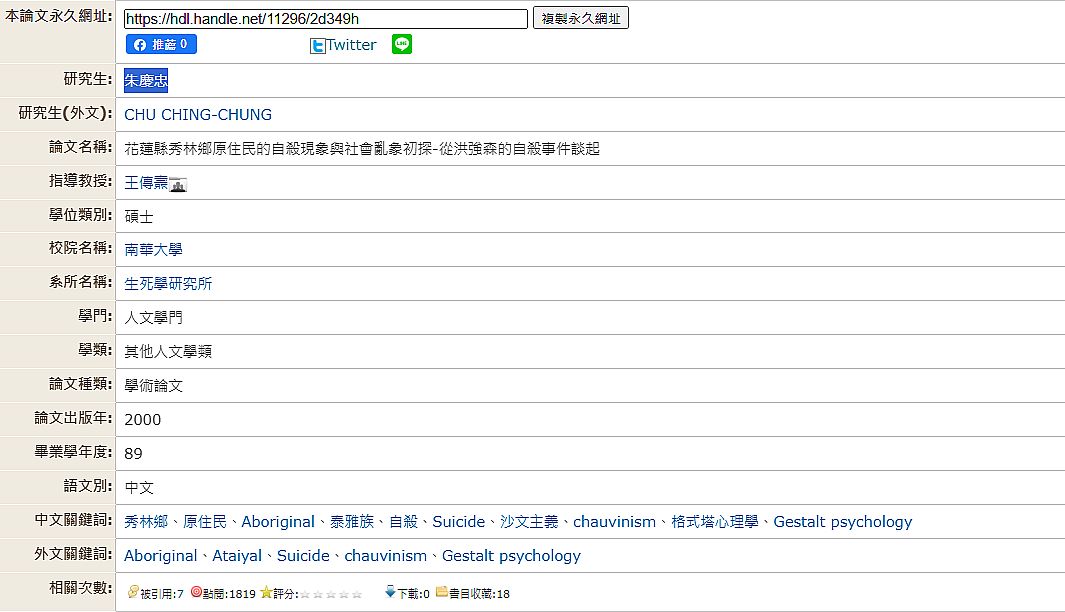1065x612 pixels.
Task: Open advisor 王傳壽 link
Action: 146,183
